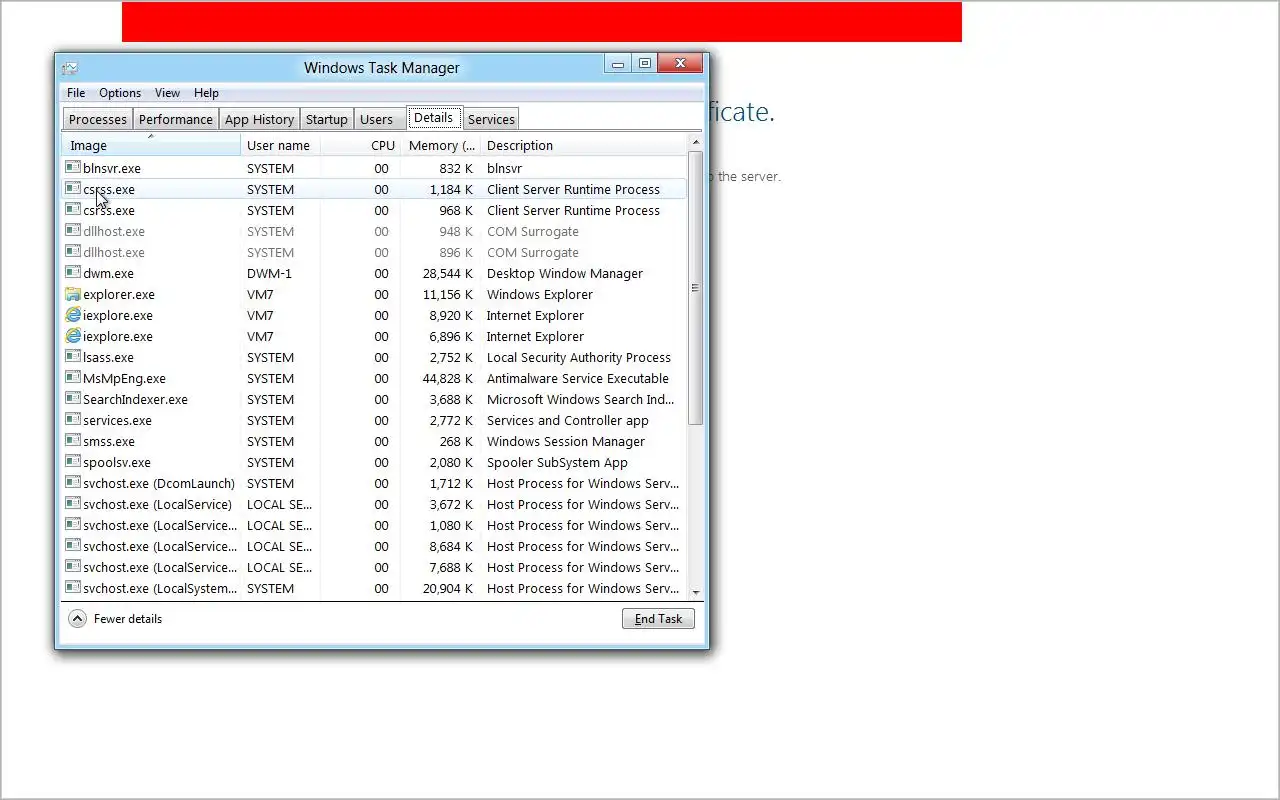
Task: Click the icon of iexplore.exe using 8,920 K
Action: [73, 315]
